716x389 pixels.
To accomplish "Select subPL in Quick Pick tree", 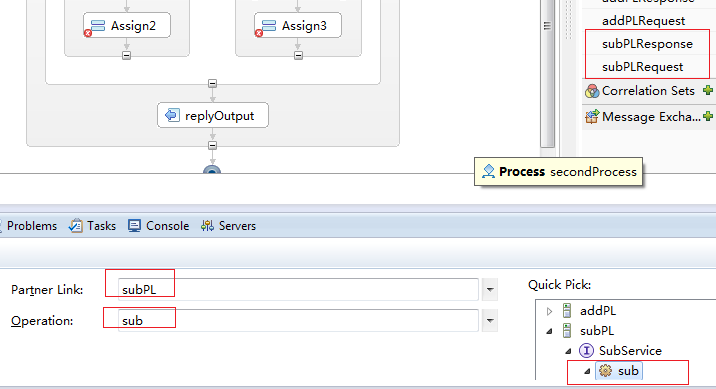I will point(597,331).
